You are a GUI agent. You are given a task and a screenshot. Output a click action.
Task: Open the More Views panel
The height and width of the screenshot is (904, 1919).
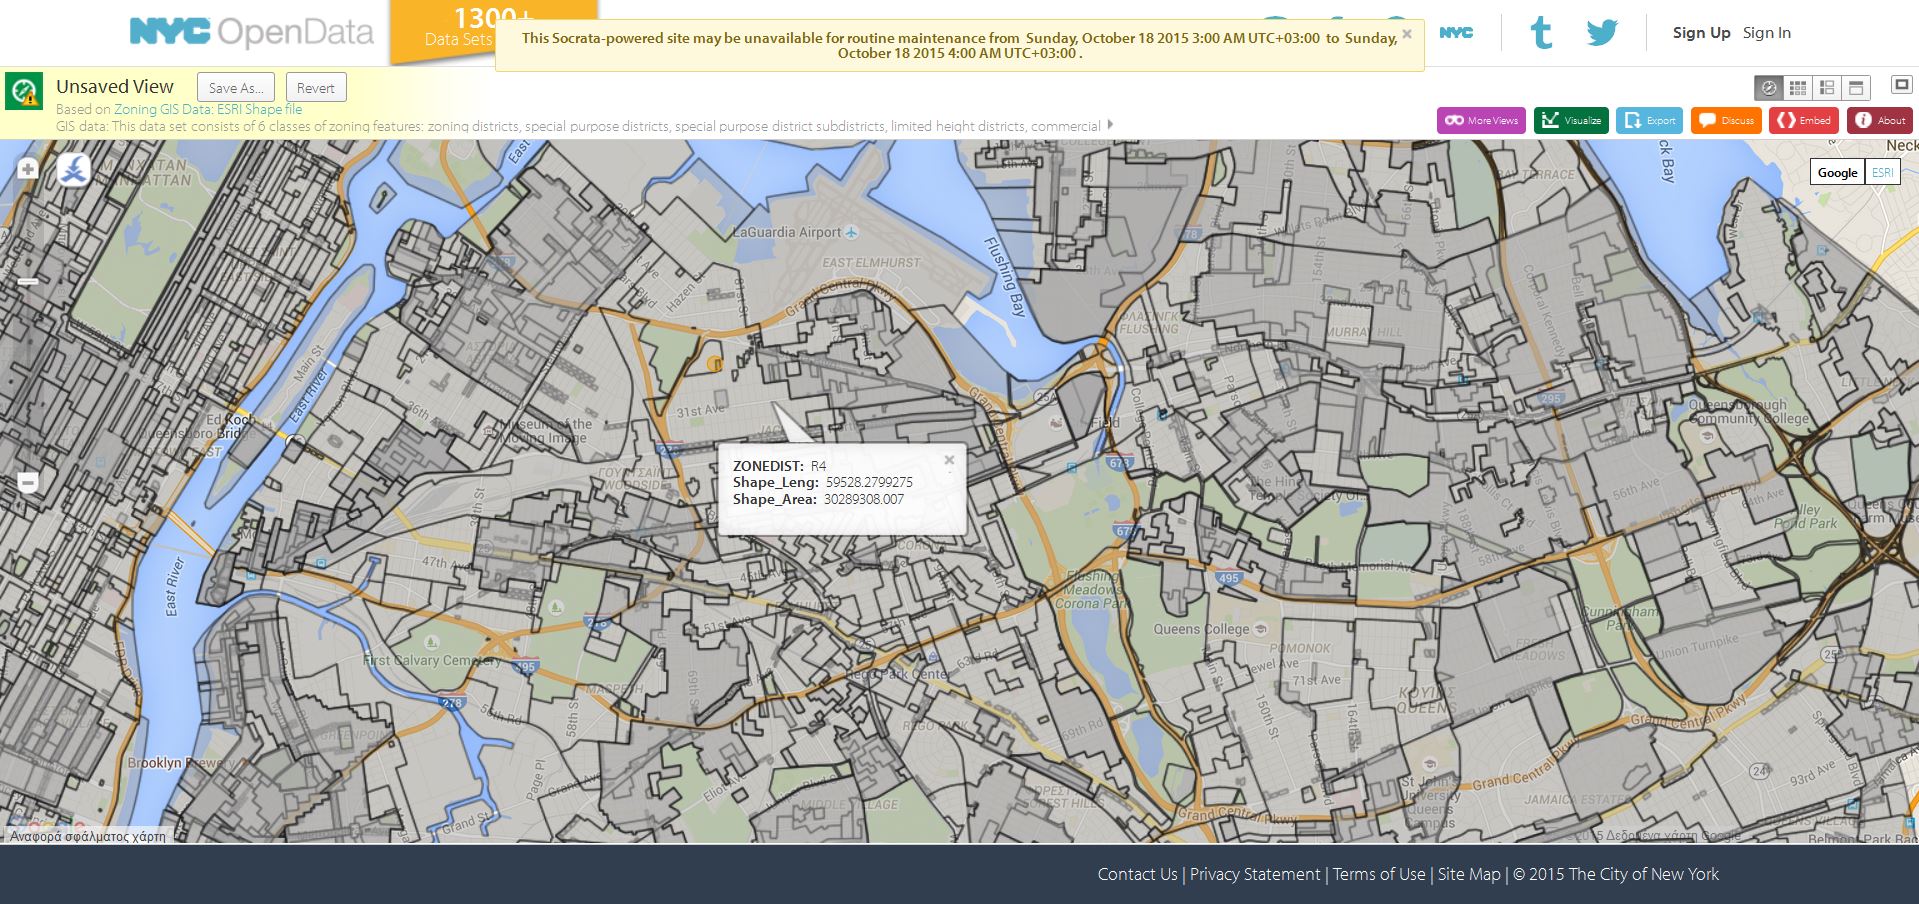(x=1481, y=120)
